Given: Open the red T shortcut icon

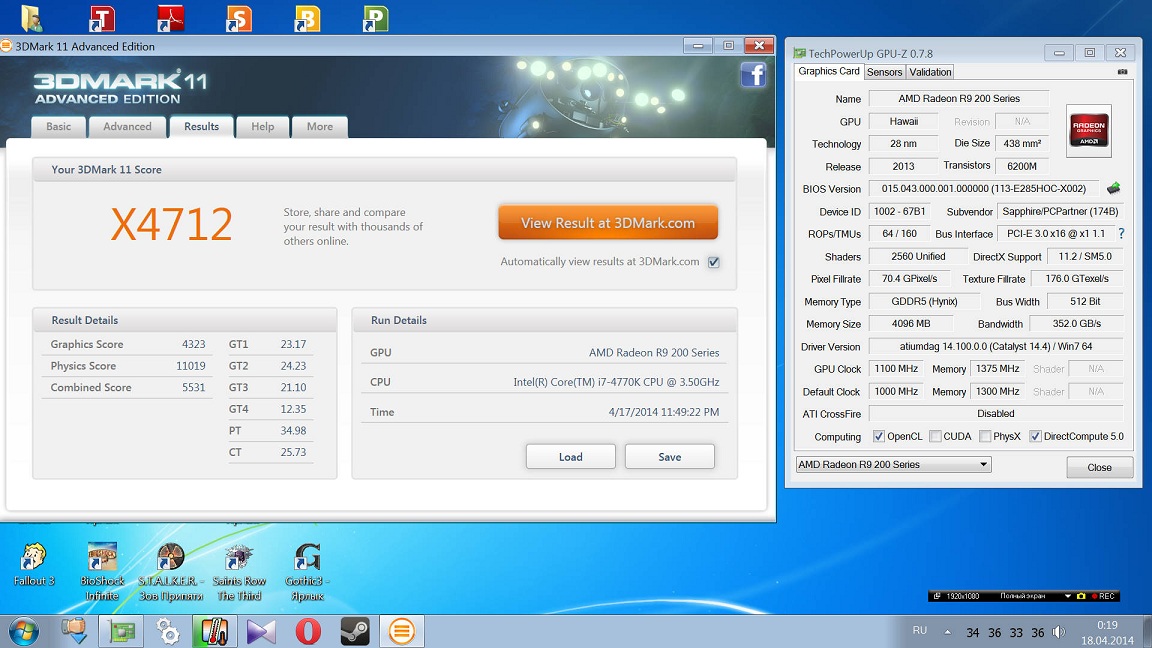Looking at the screenshot, I should 101,18.
